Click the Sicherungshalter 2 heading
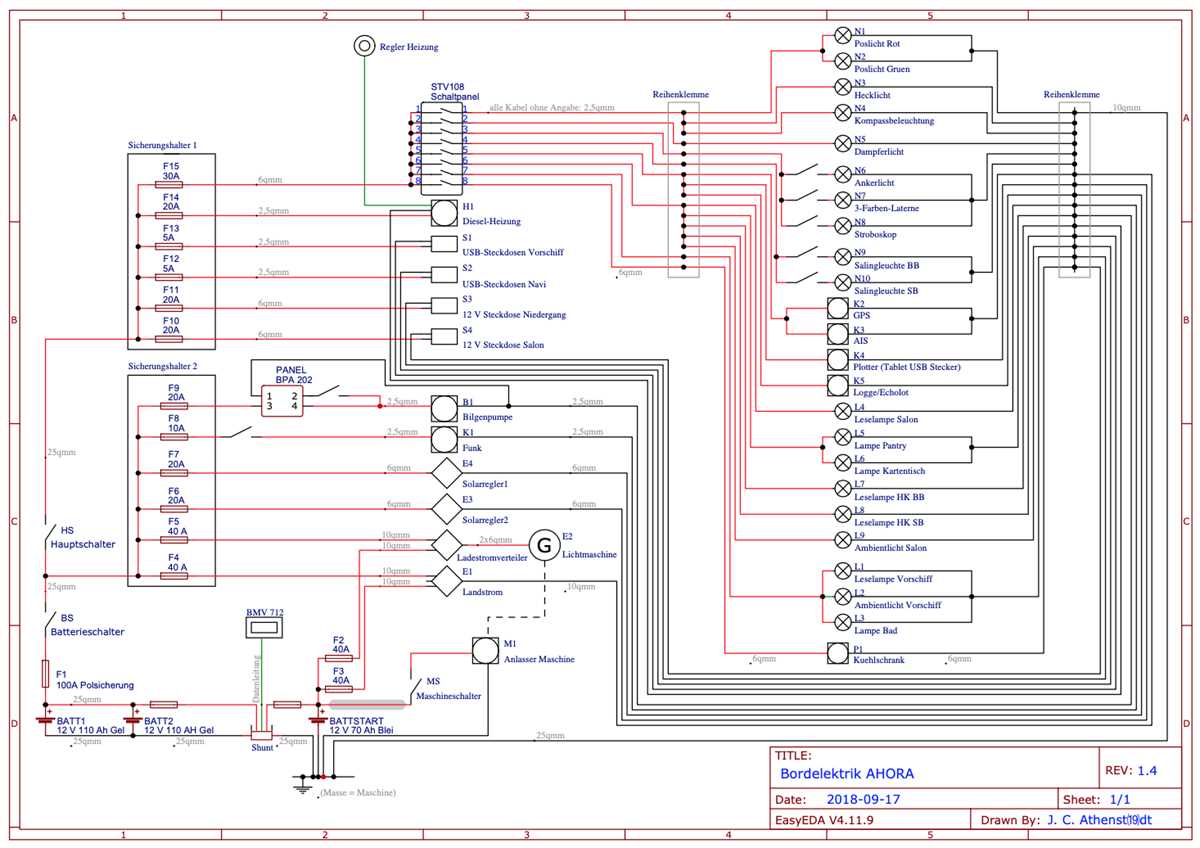The image size is (1200, 848). point(163,367)
